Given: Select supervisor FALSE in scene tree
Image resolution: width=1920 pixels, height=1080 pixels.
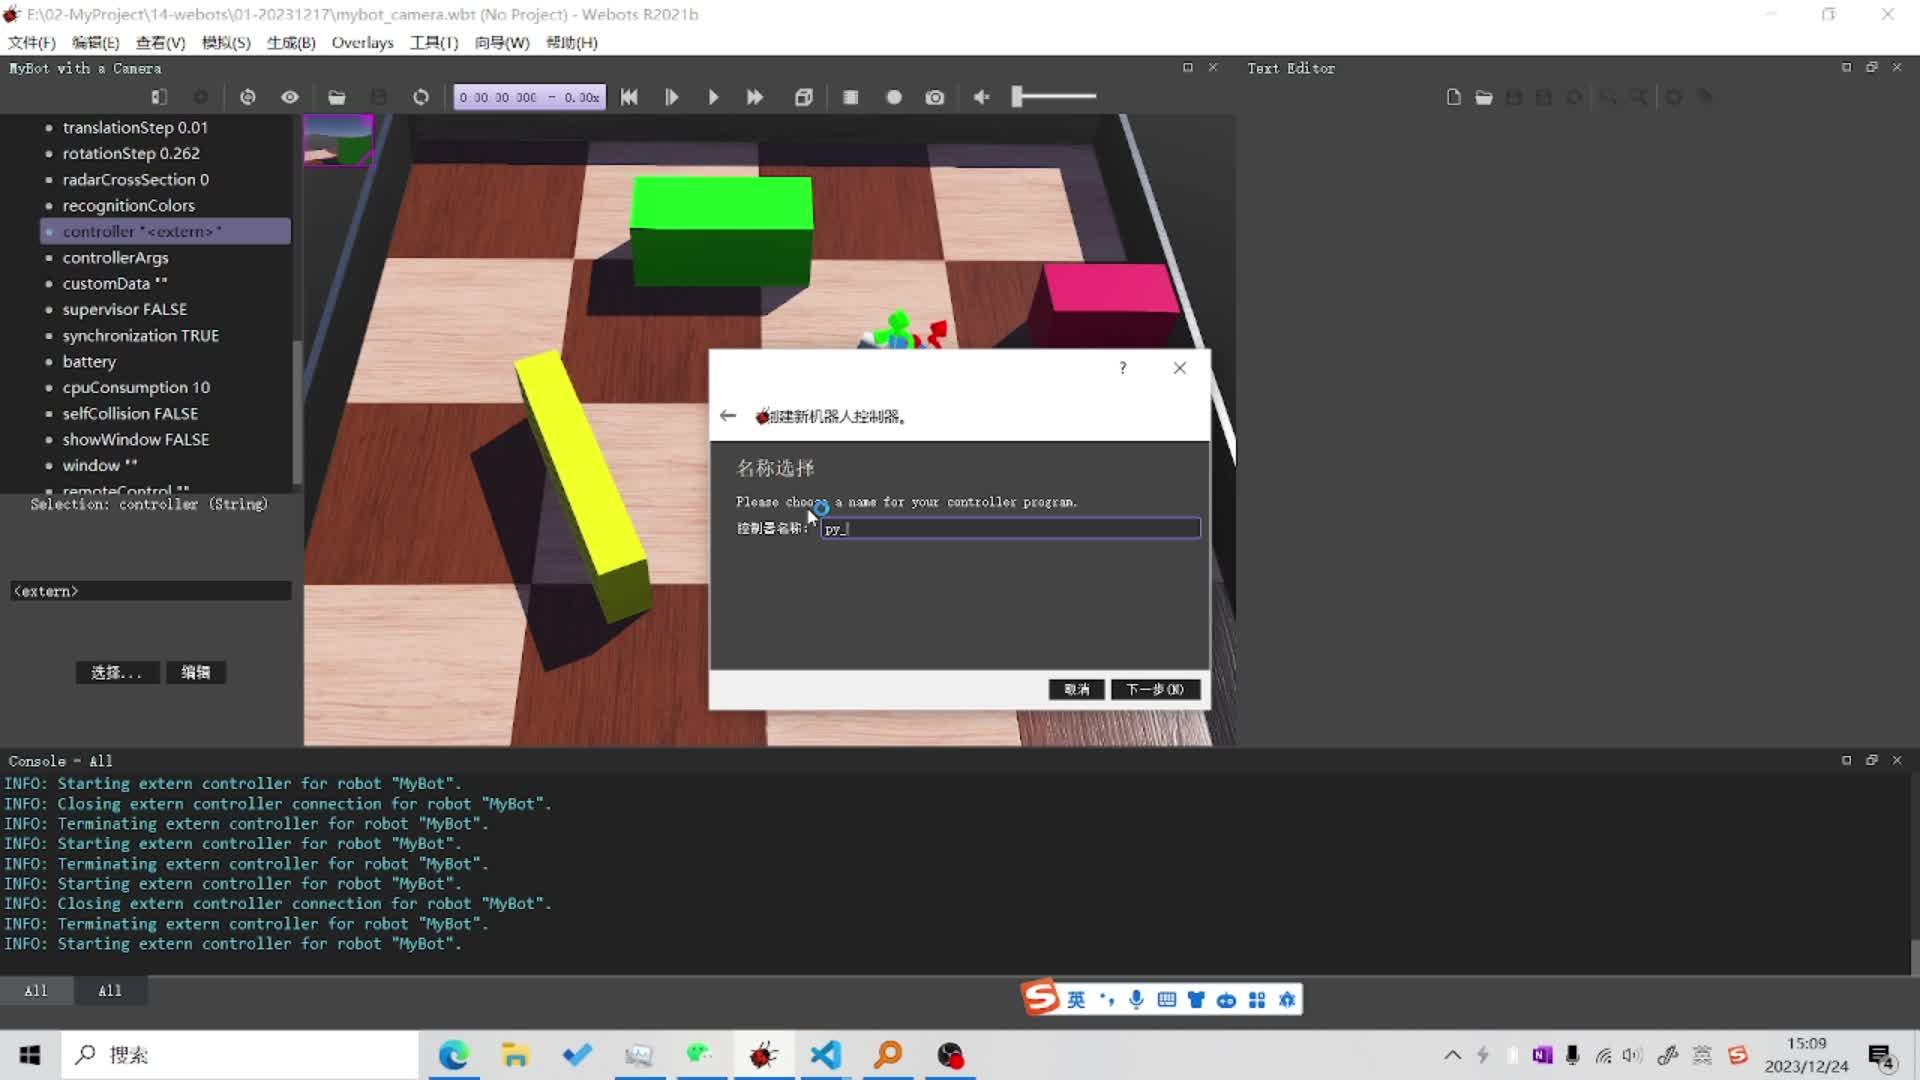Looking at the screenshot, I should (124, 309).
